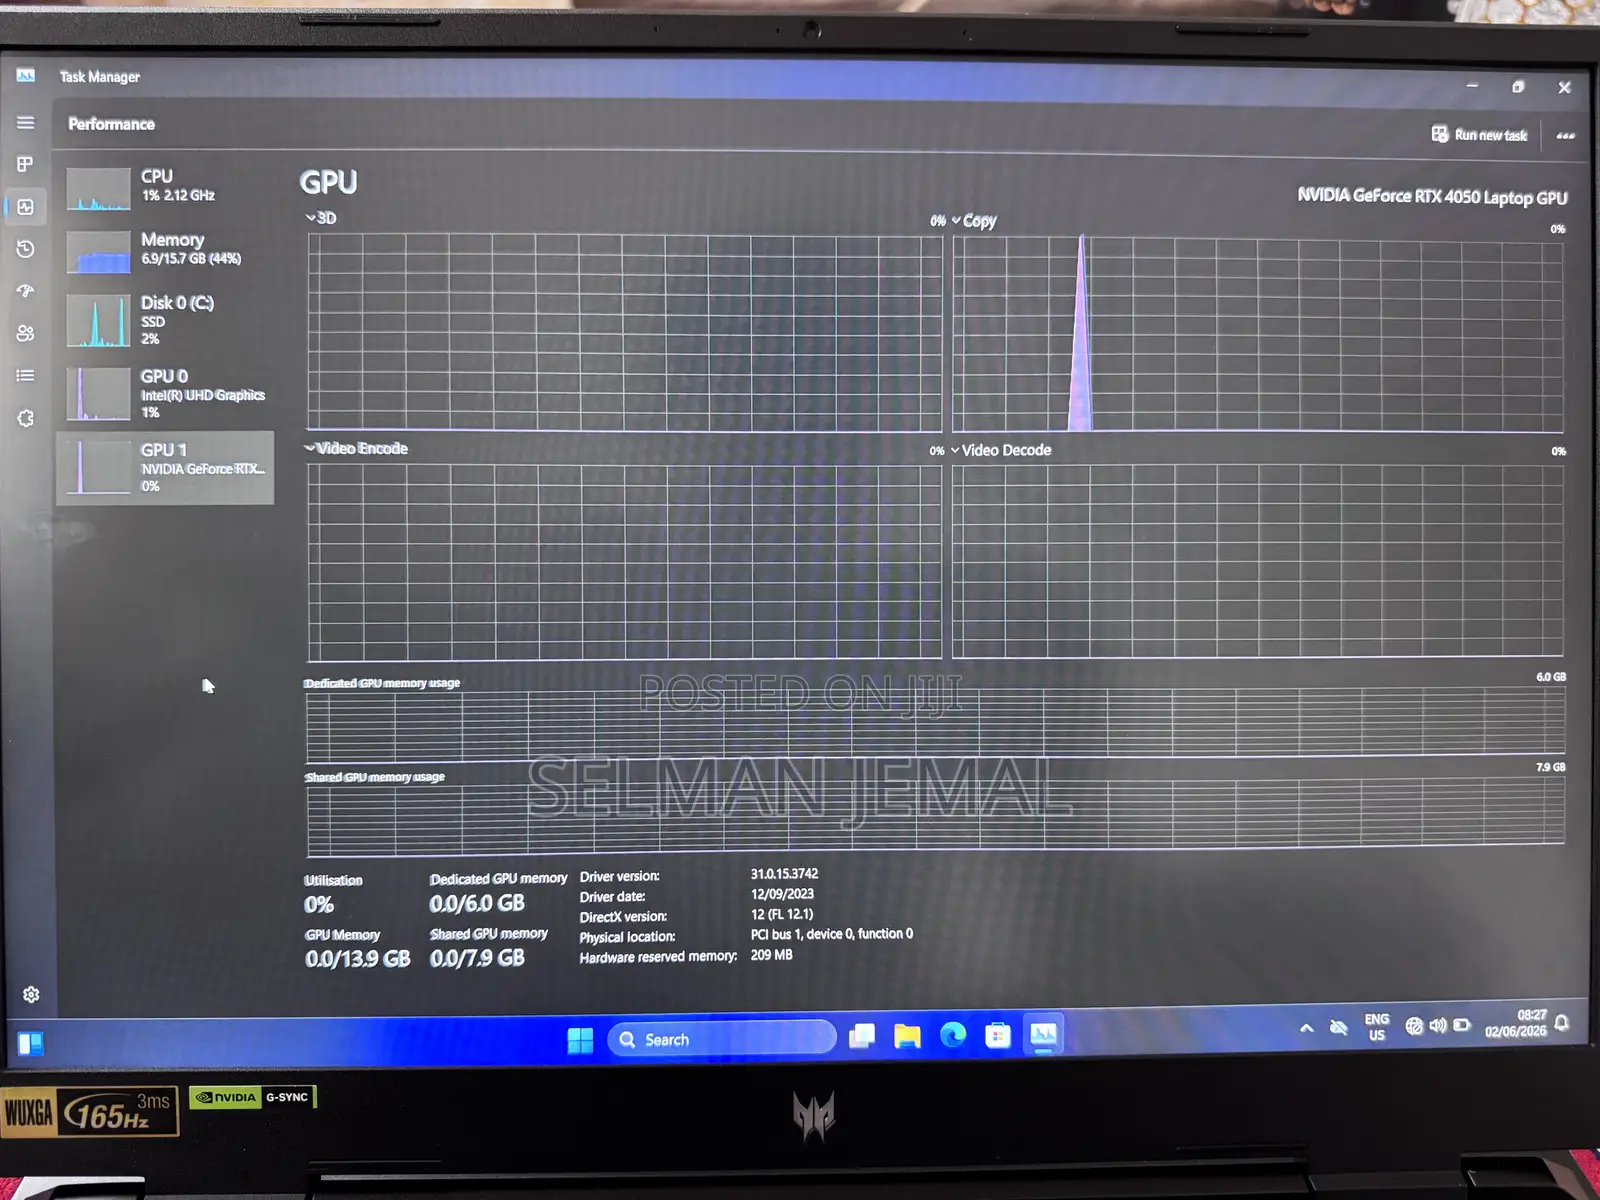The width and height of the screenshot is (1600, 1200).
Task: Open the 3D engine graph dropdown
Action: [321, 218]
